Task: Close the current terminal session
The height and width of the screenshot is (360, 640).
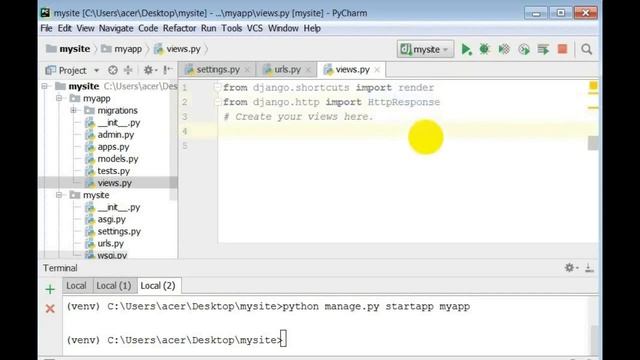Action: click(50, 309)
